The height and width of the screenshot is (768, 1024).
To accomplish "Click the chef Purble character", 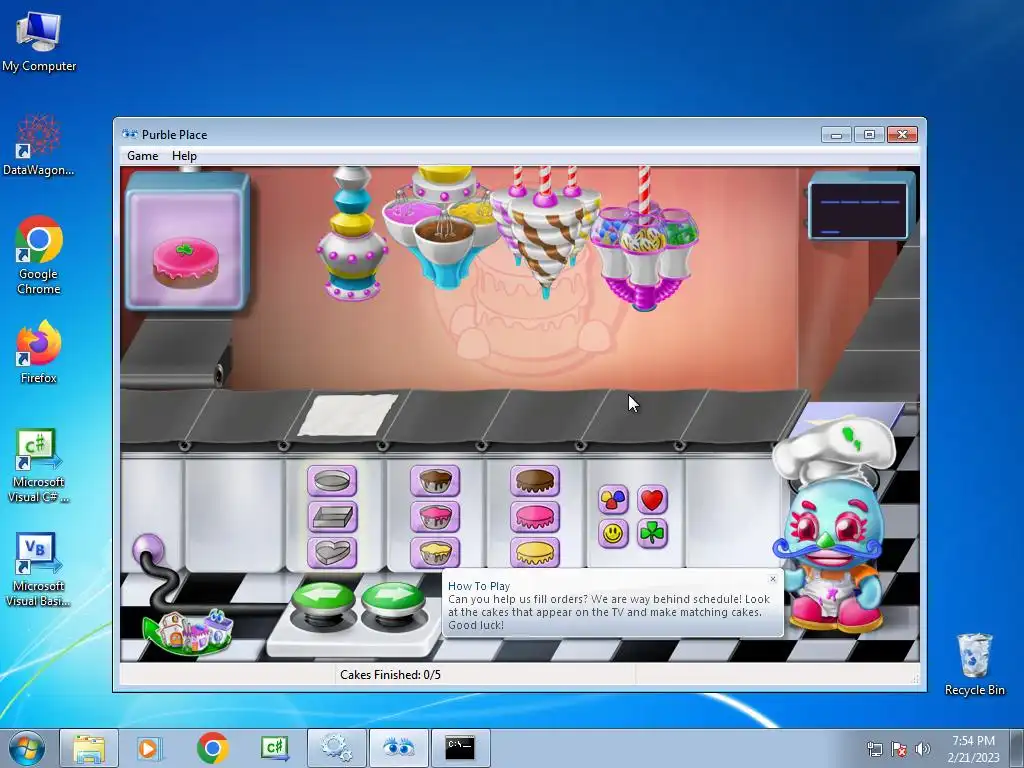I will (x=833, y=526).
